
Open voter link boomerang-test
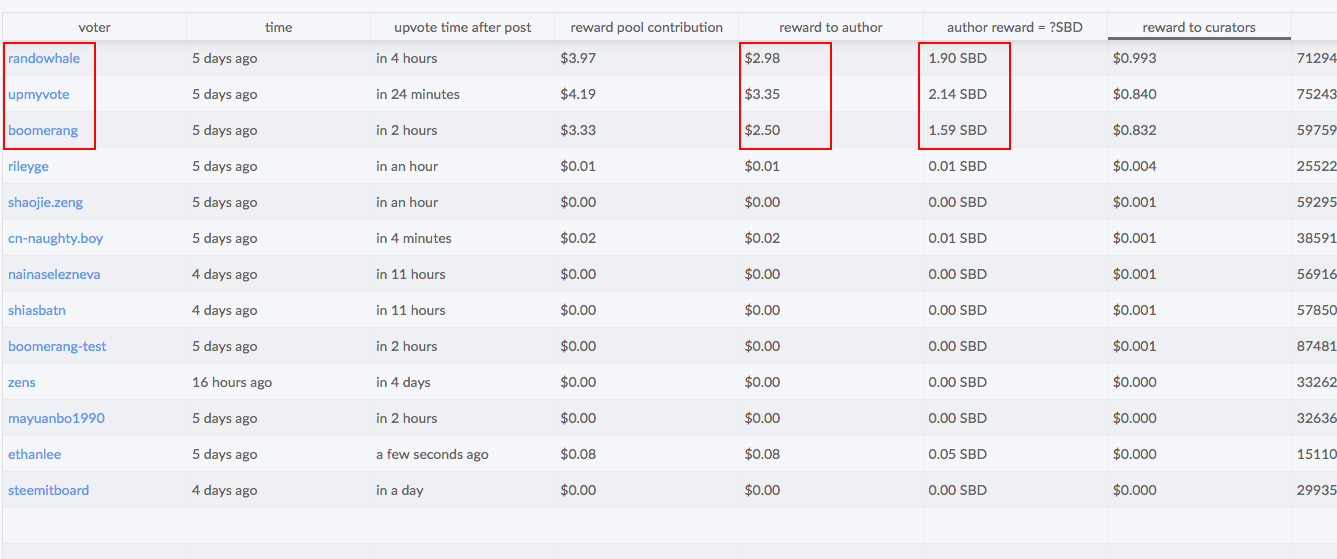coord(57,346)
